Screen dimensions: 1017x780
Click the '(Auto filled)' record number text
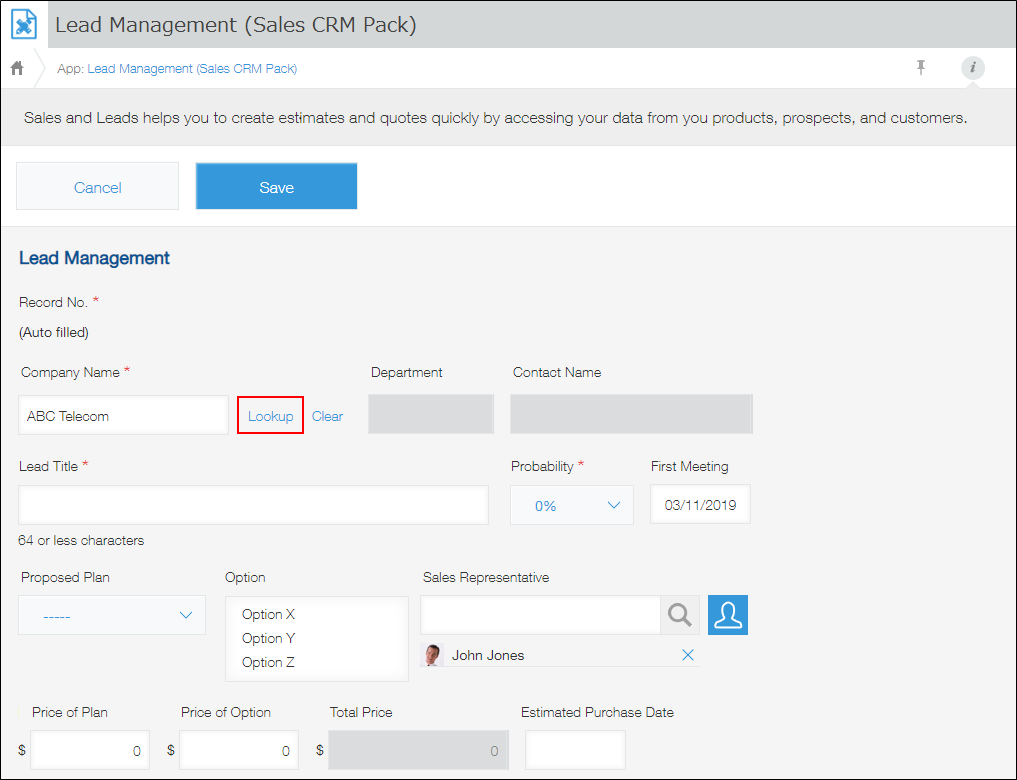coord(54,333)
